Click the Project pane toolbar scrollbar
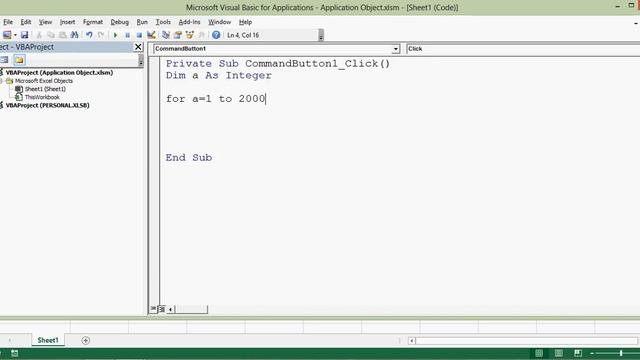The height and width of the screenshot is (360, 640). [141, 60]
